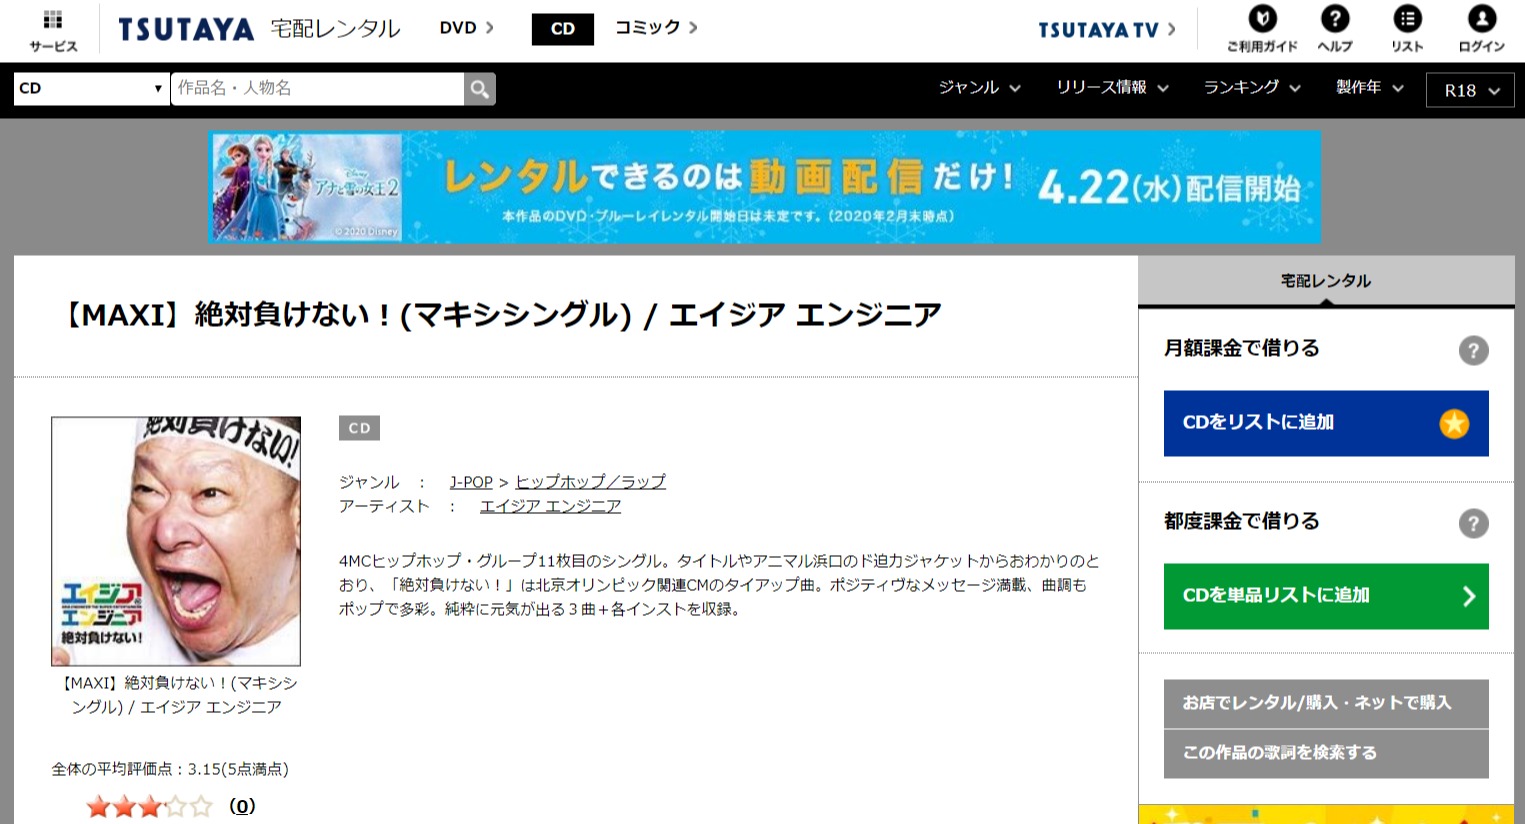Switch to the コミック tab
This screenshot has width=1525, height=824.
(x=656, y=28)
